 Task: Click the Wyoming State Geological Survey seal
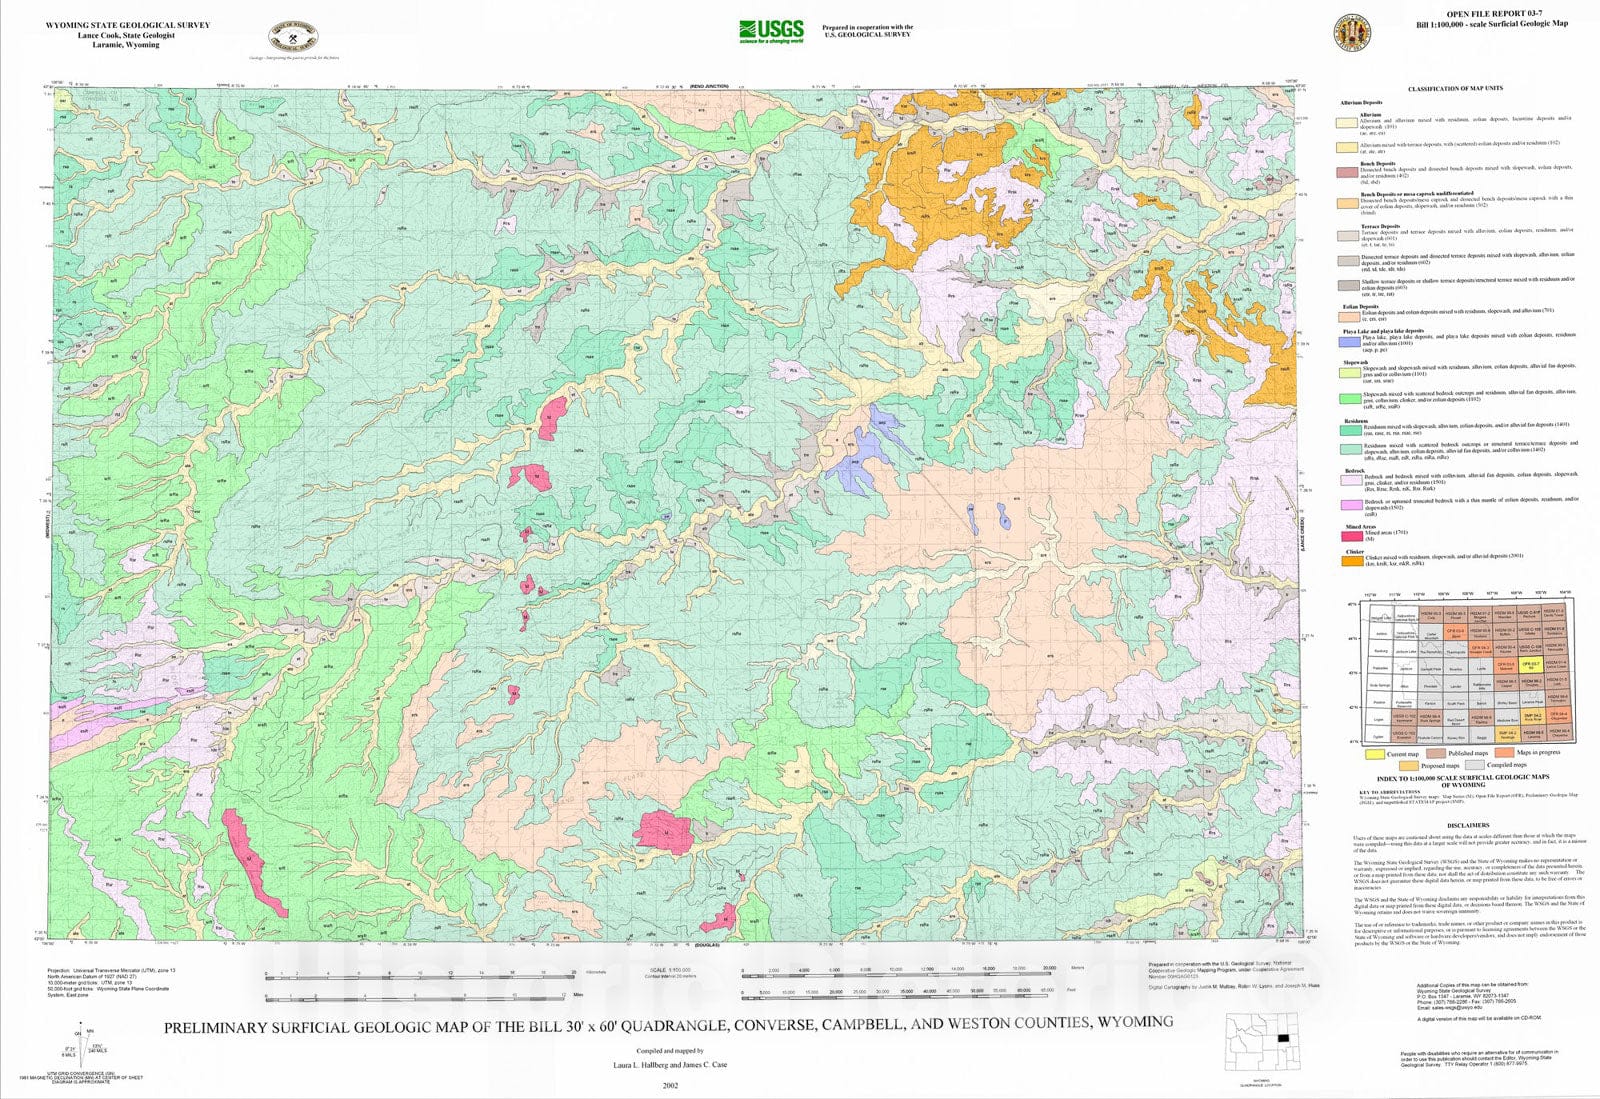[294, 38]
